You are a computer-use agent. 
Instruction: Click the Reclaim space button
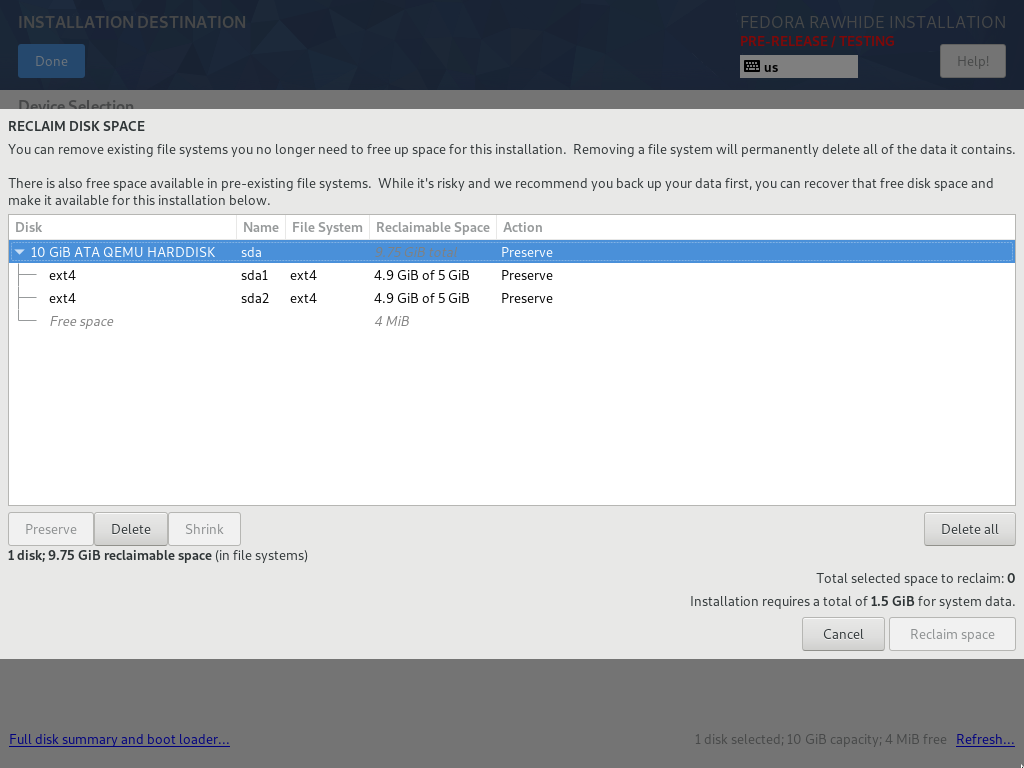(x=952, y=634)
